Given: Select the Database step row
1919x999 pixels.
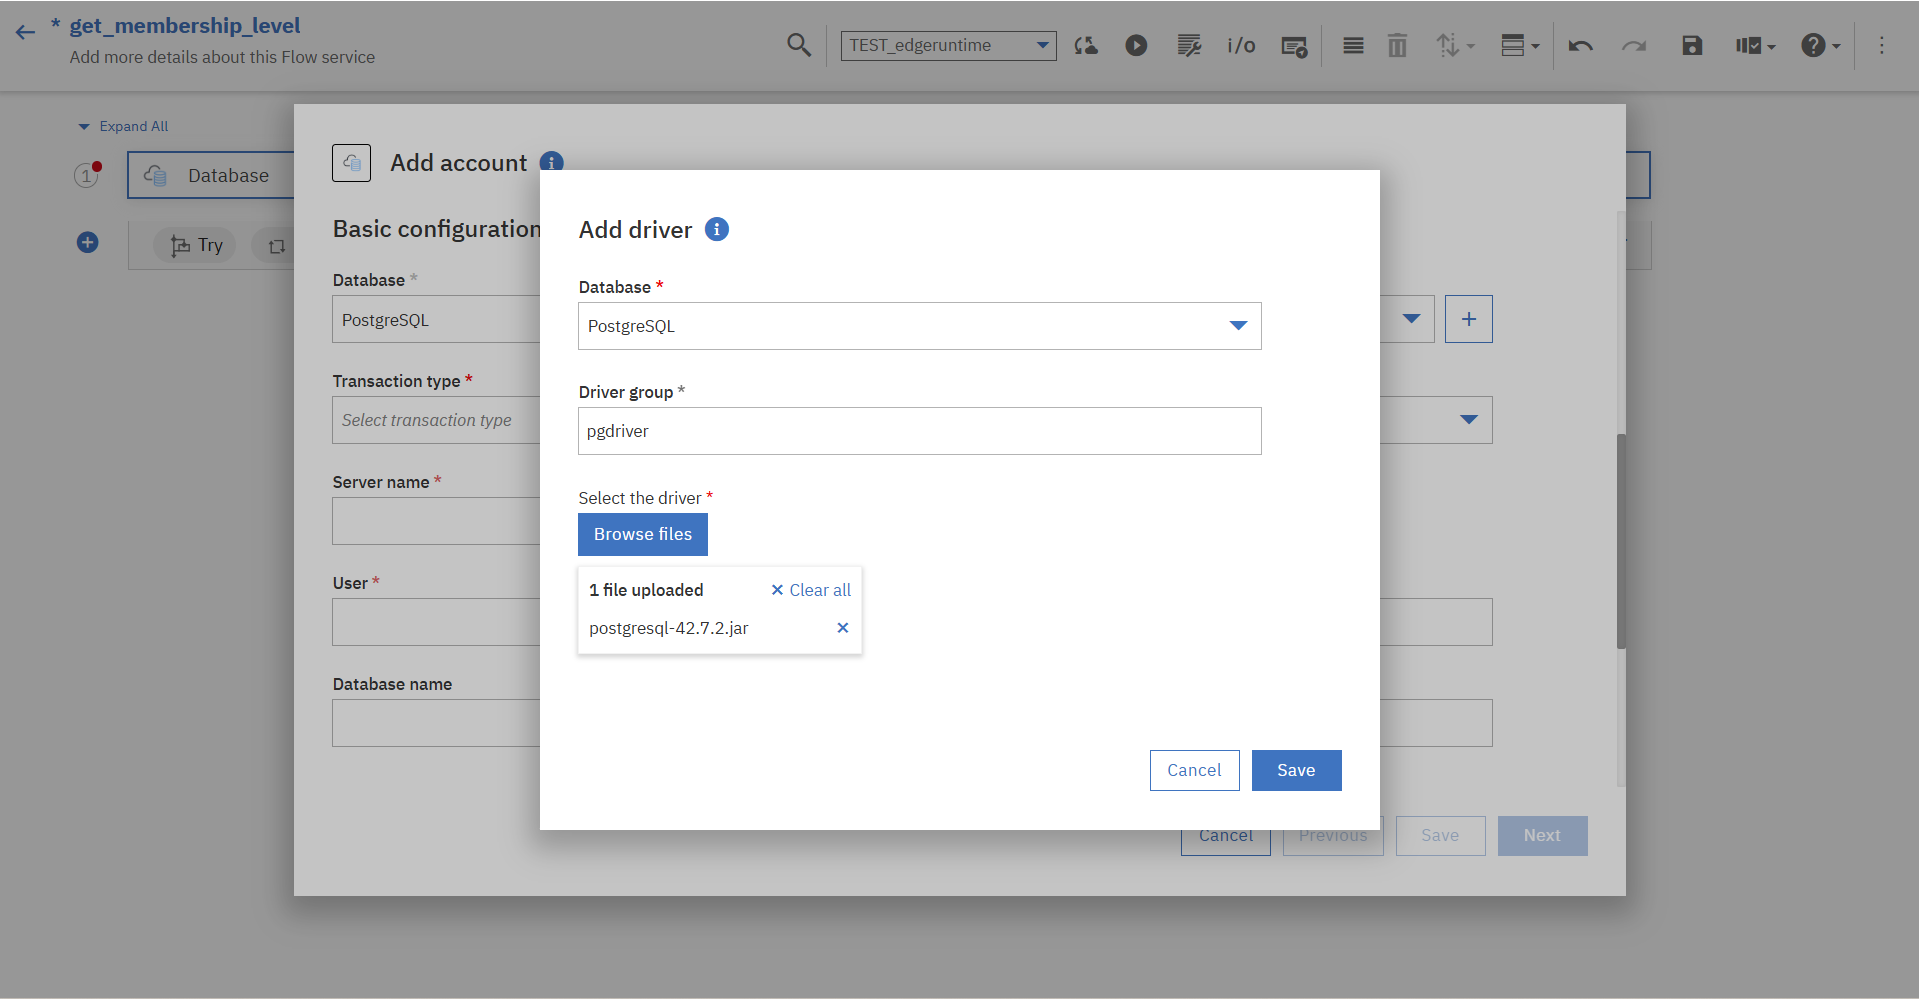Looking at the screenshot, I should pyautogui.click(x=211, y=175).
